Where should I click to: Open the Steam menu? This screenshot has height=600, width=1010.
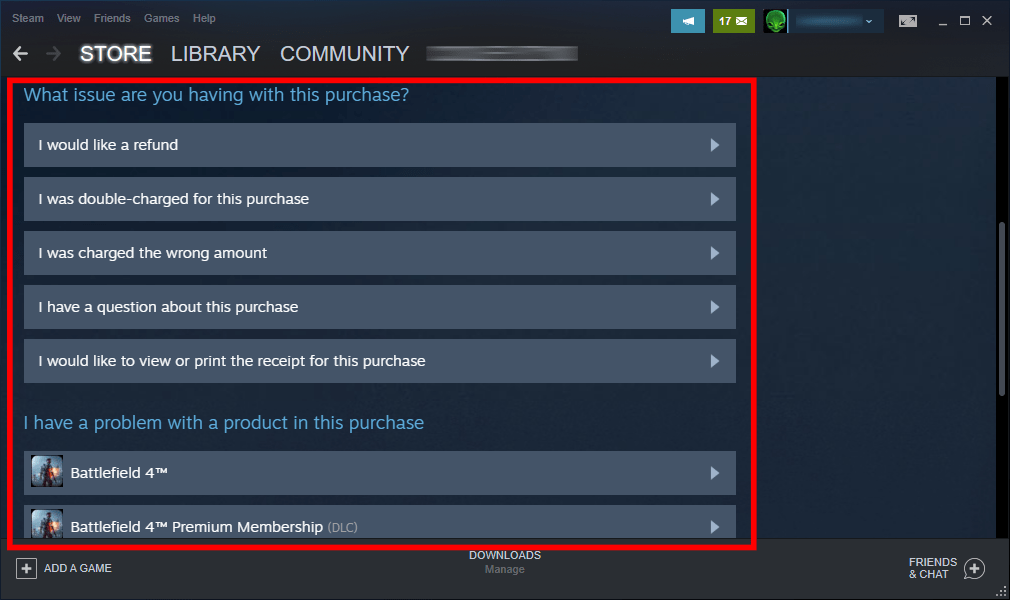point(28,18)
